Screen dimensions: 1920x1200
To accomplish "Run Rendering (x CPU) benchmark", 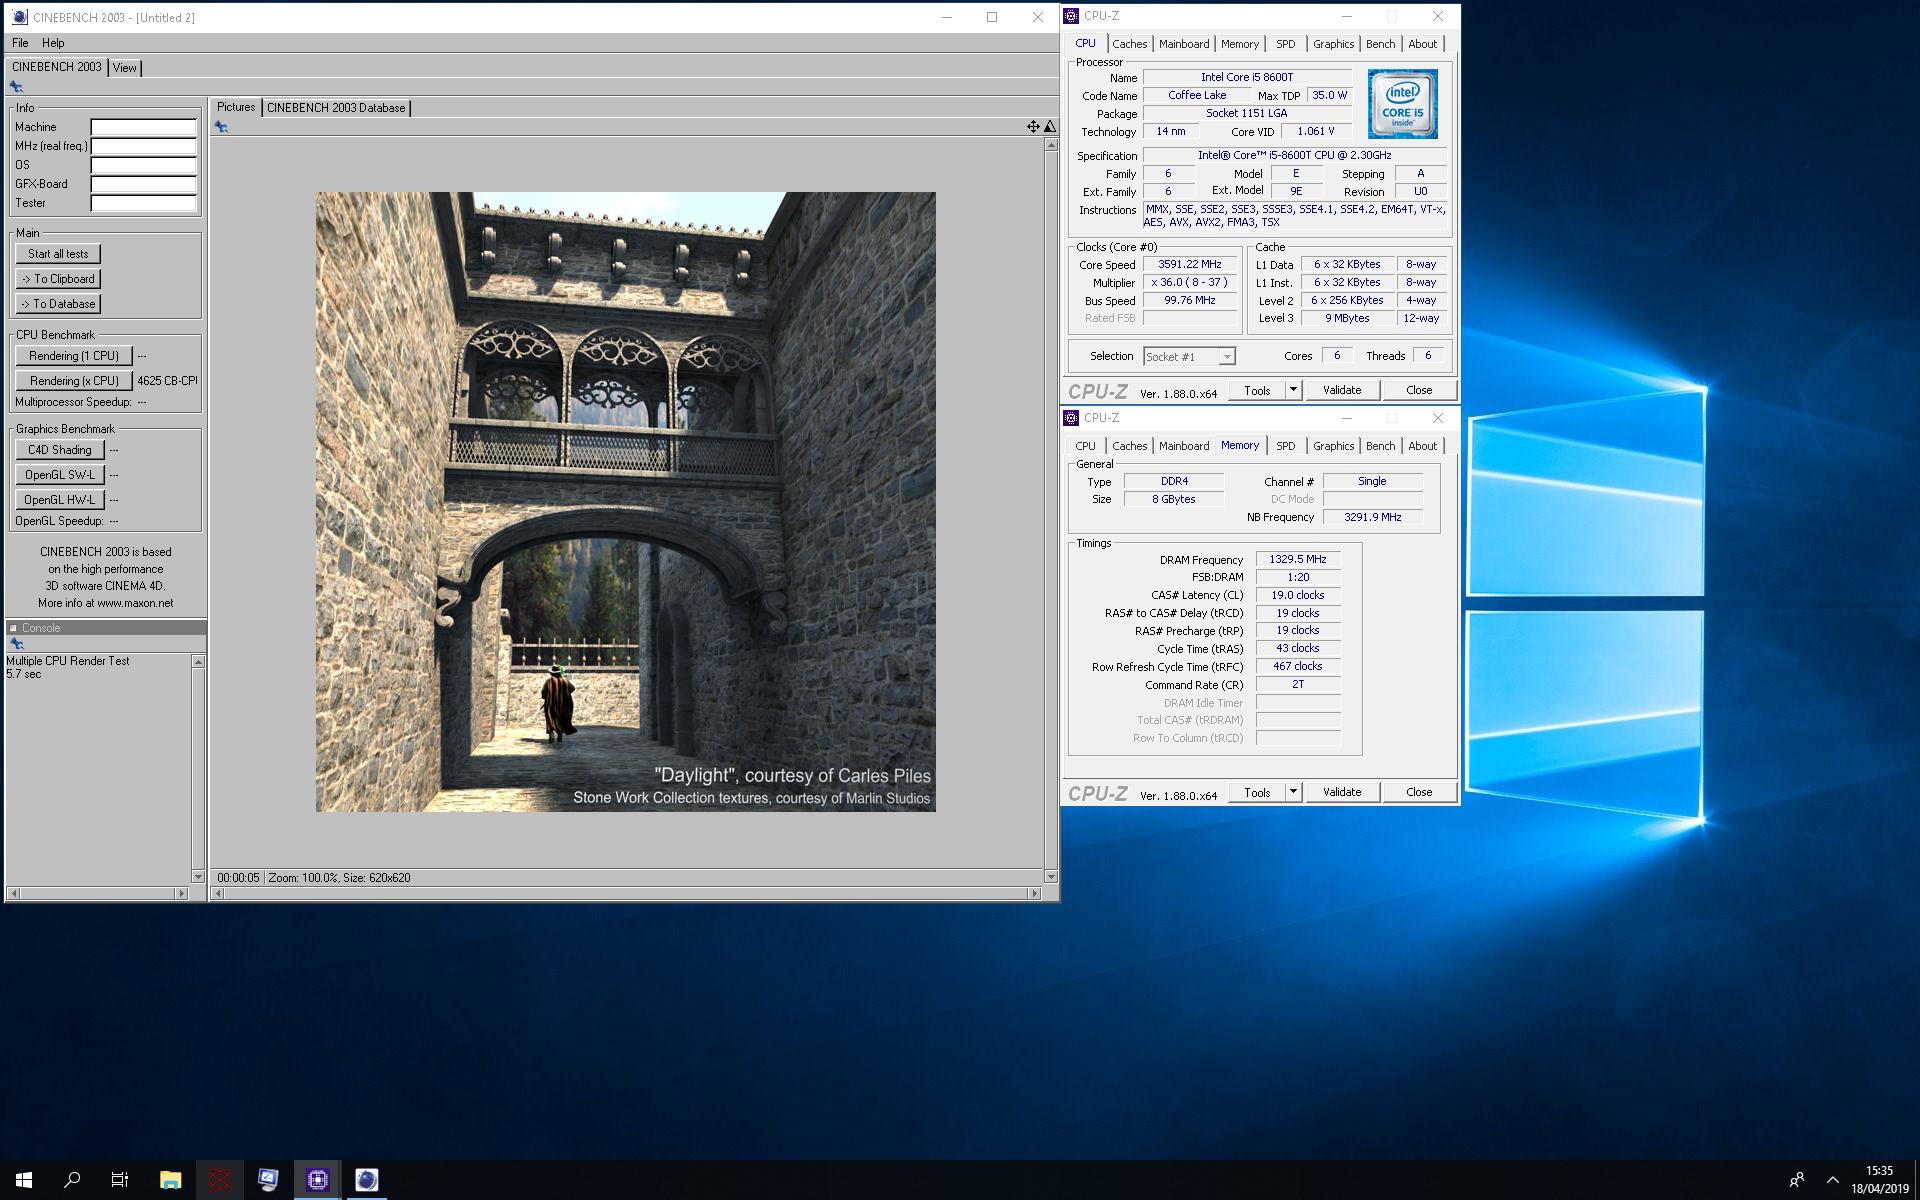I will point(74,381).
